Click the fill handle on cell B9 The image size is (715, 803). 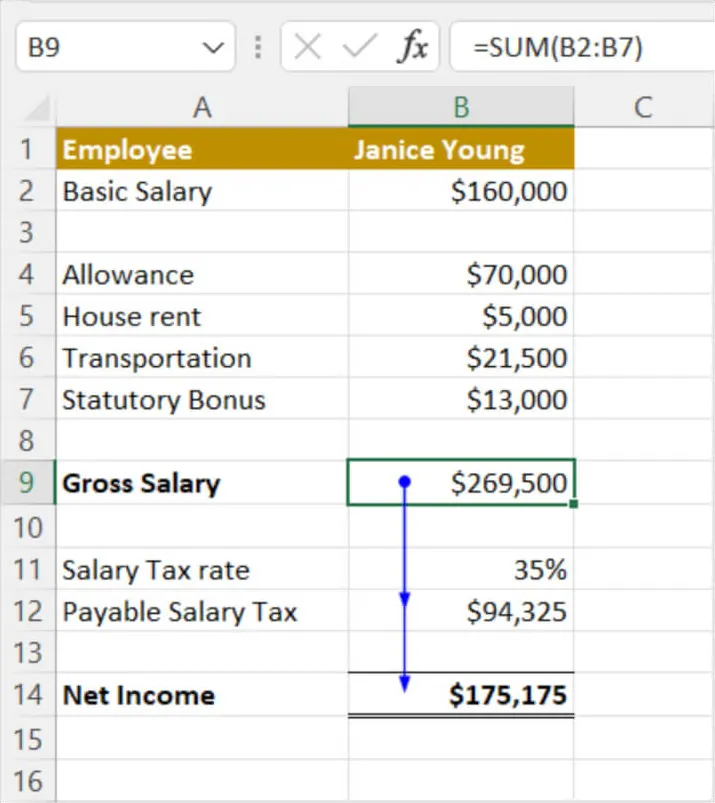coord(574,504)
